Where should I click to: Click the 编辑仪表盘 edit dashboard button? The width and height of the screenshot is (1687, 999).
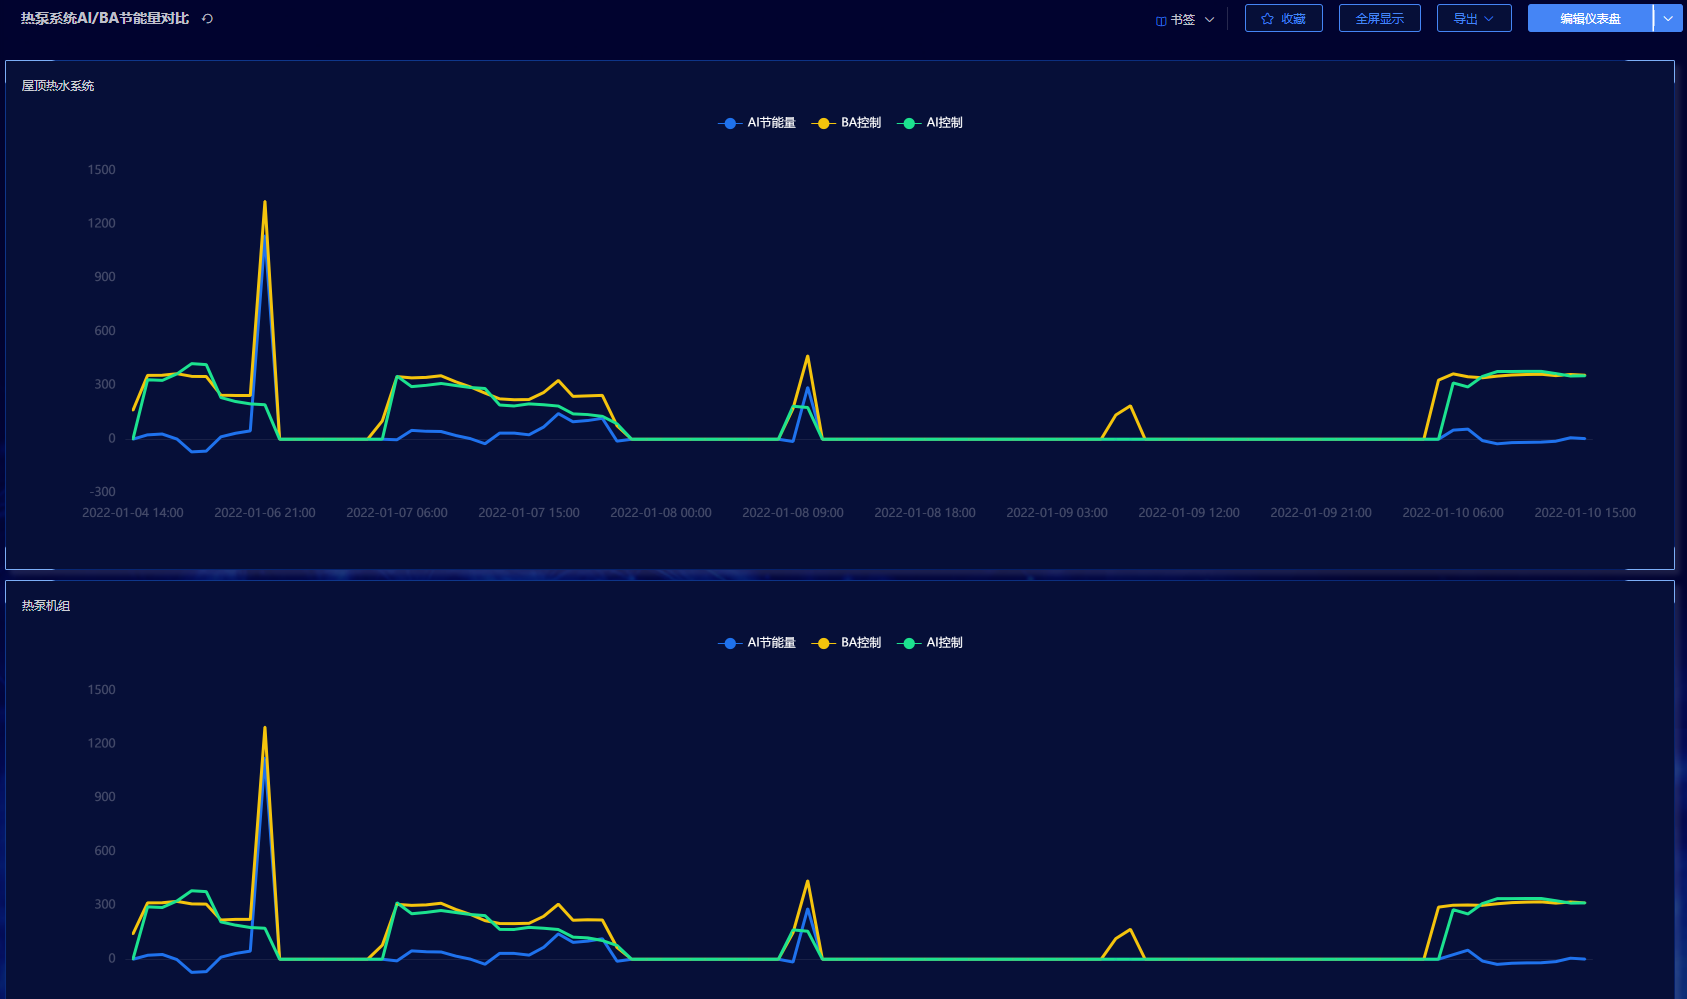click(1589, 19)
